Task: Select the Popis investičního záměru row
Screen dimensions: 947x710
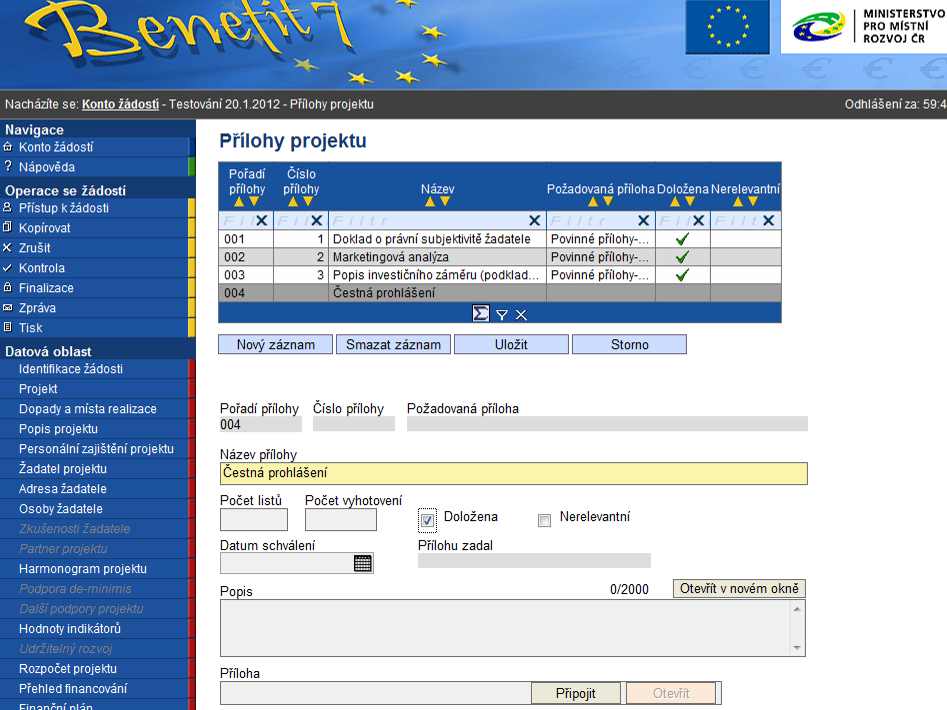Action: 499,275
